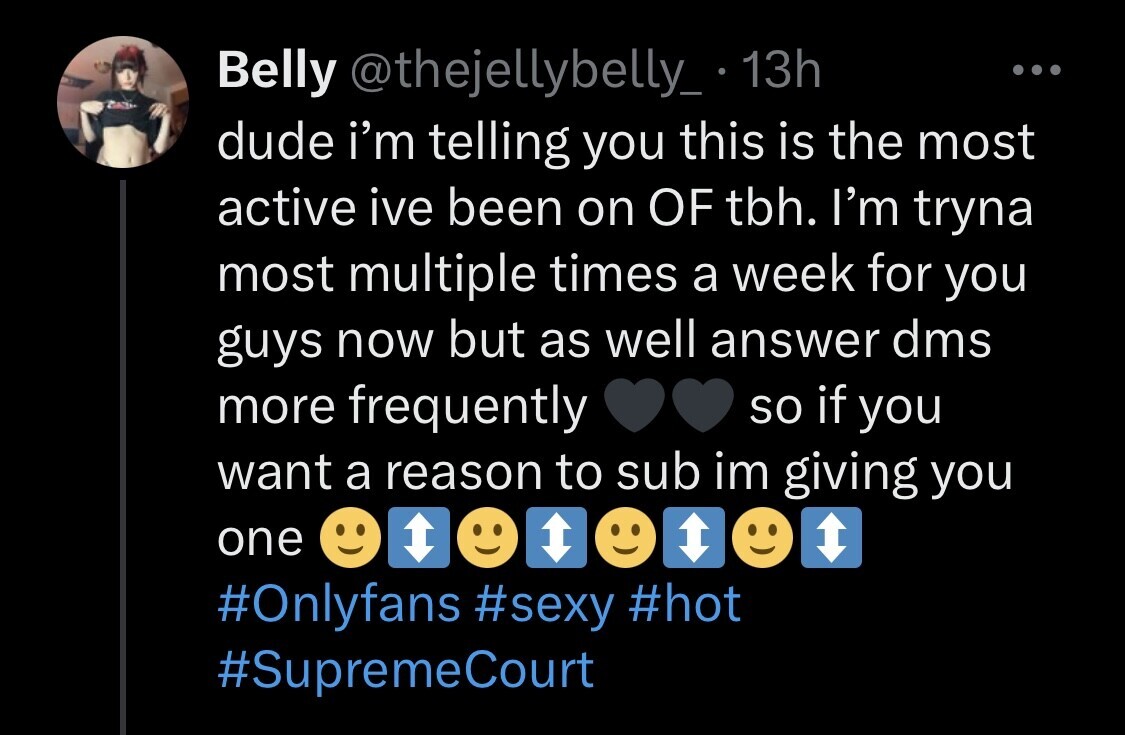Click the #Onlyfans hashtag
The image size is (1125, 735).
click(x=339, y=604)
